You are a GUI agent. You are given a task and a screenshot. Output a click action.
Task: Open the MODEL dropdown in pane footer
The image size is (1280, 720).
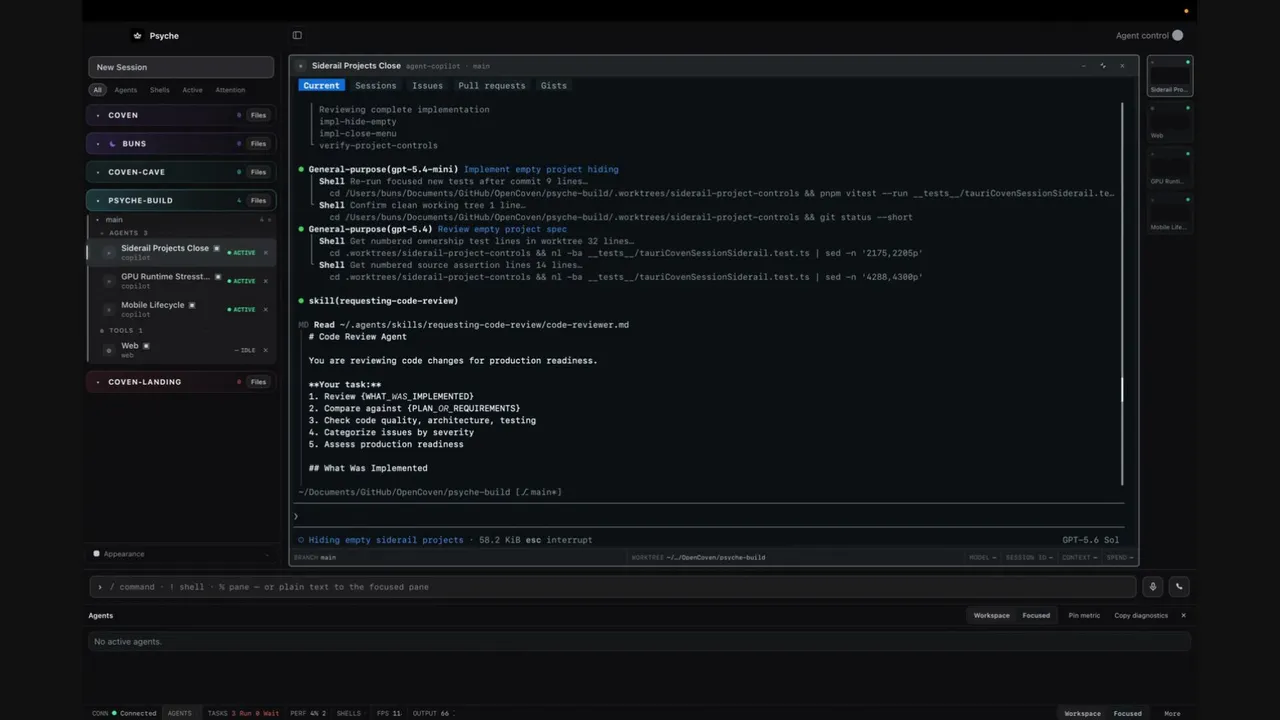coord(982,557)
